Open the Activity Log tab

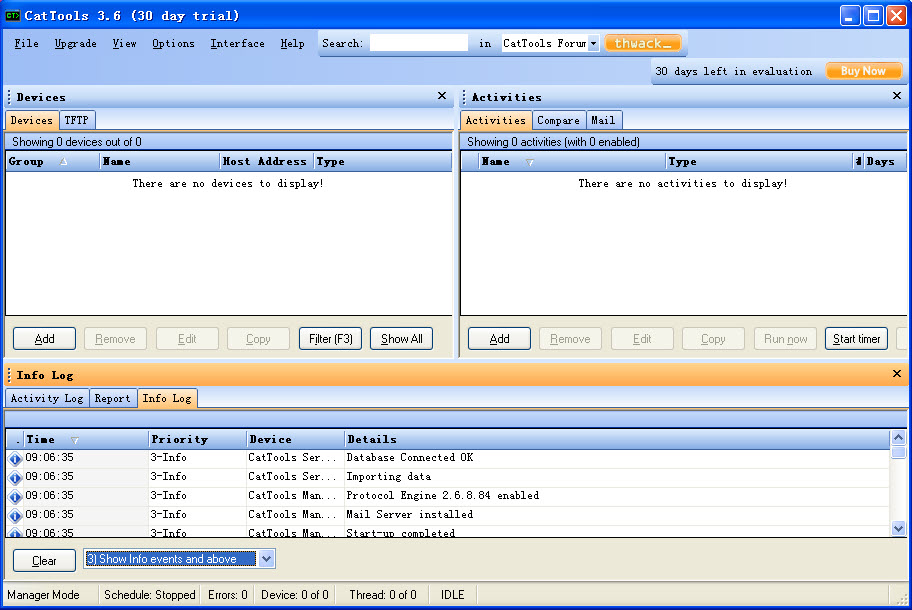pyautogui.click(x=47, y=398)
